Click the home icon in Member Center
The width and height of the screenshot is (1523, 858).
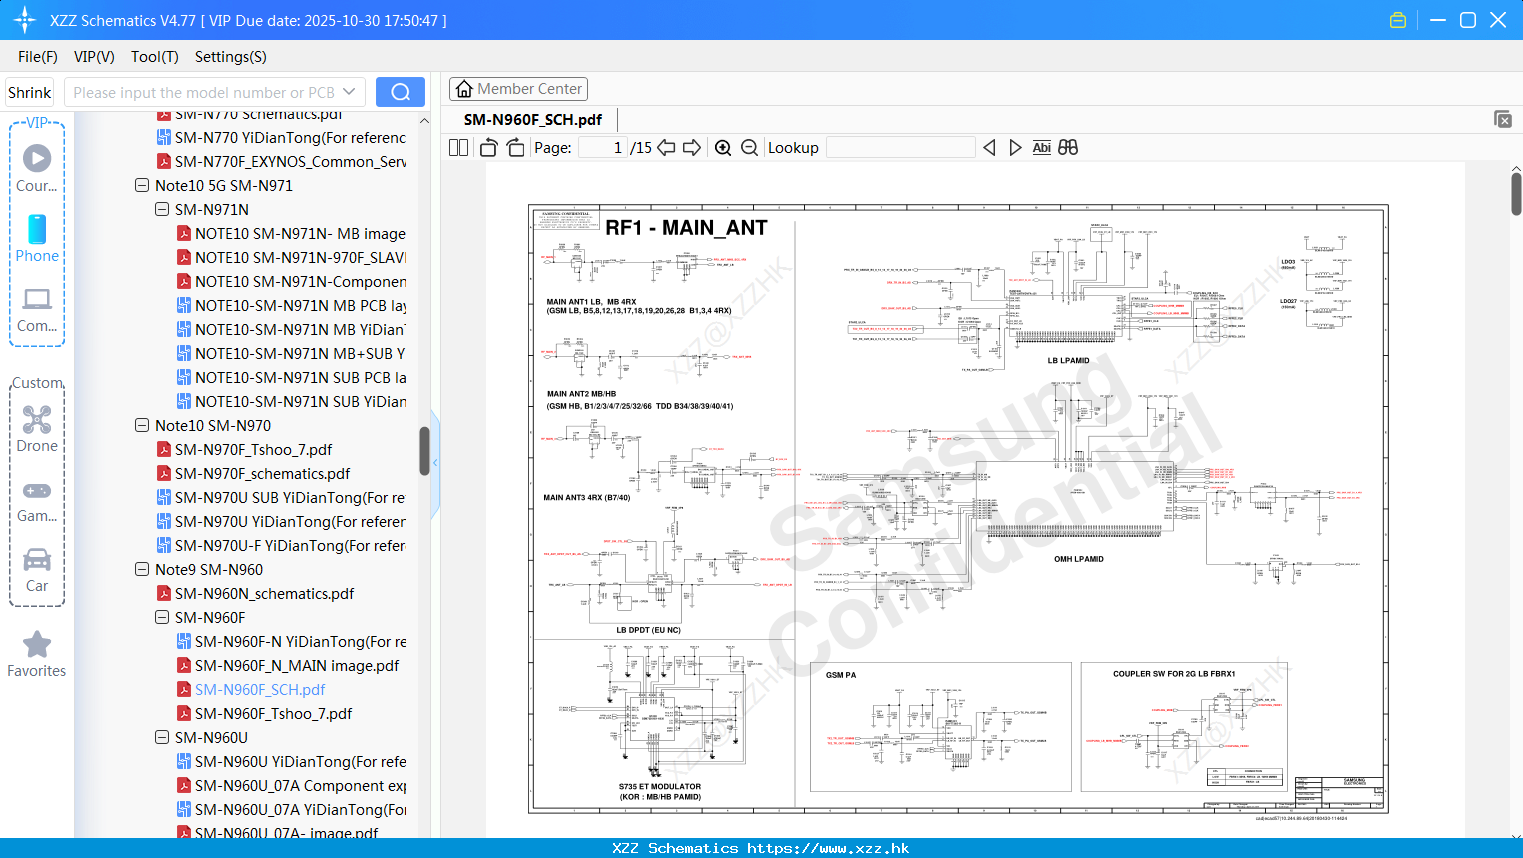464,89
